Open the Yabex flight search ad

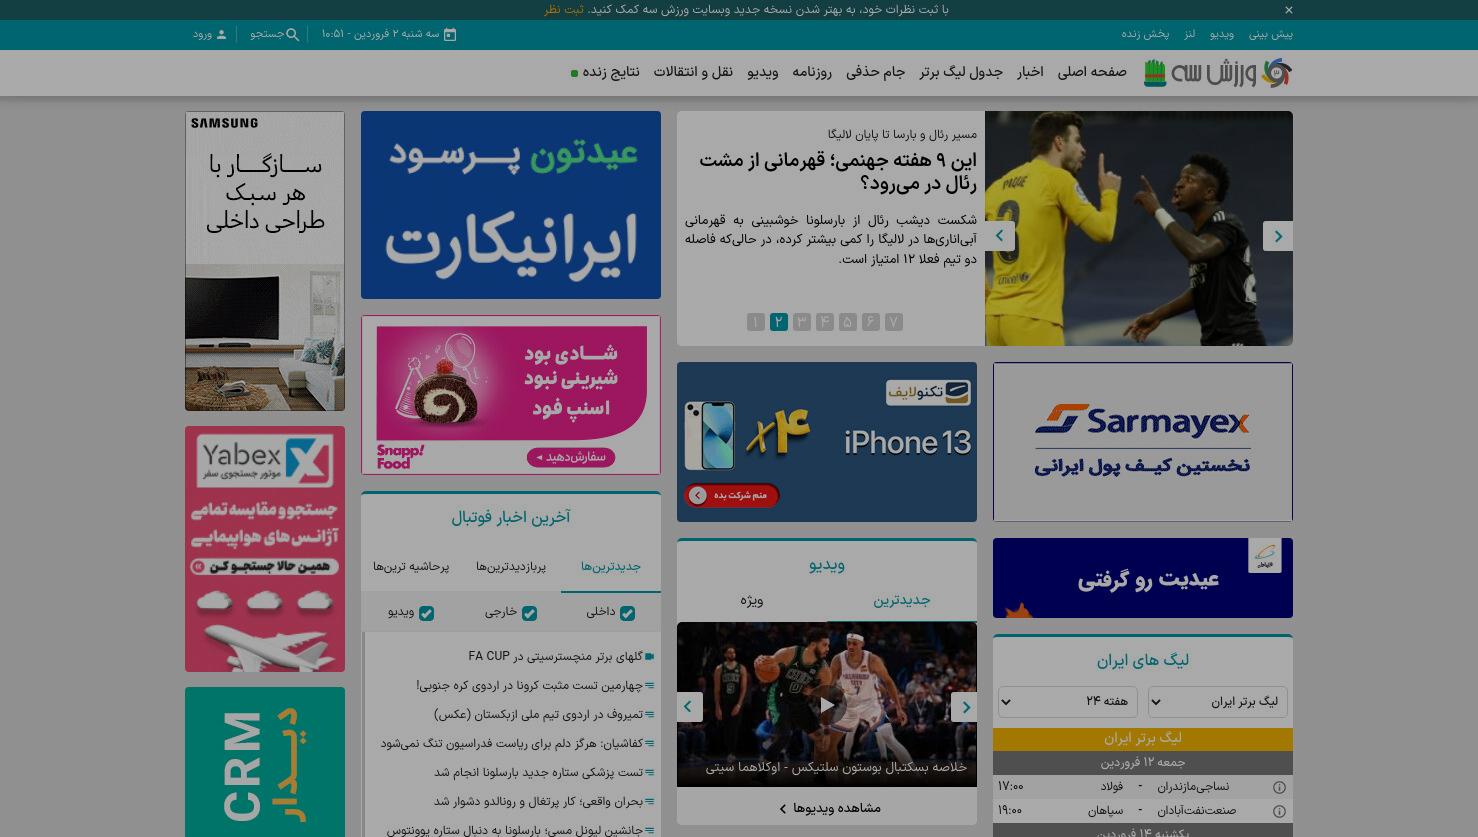pyautogui.click(x=265, y=549)
